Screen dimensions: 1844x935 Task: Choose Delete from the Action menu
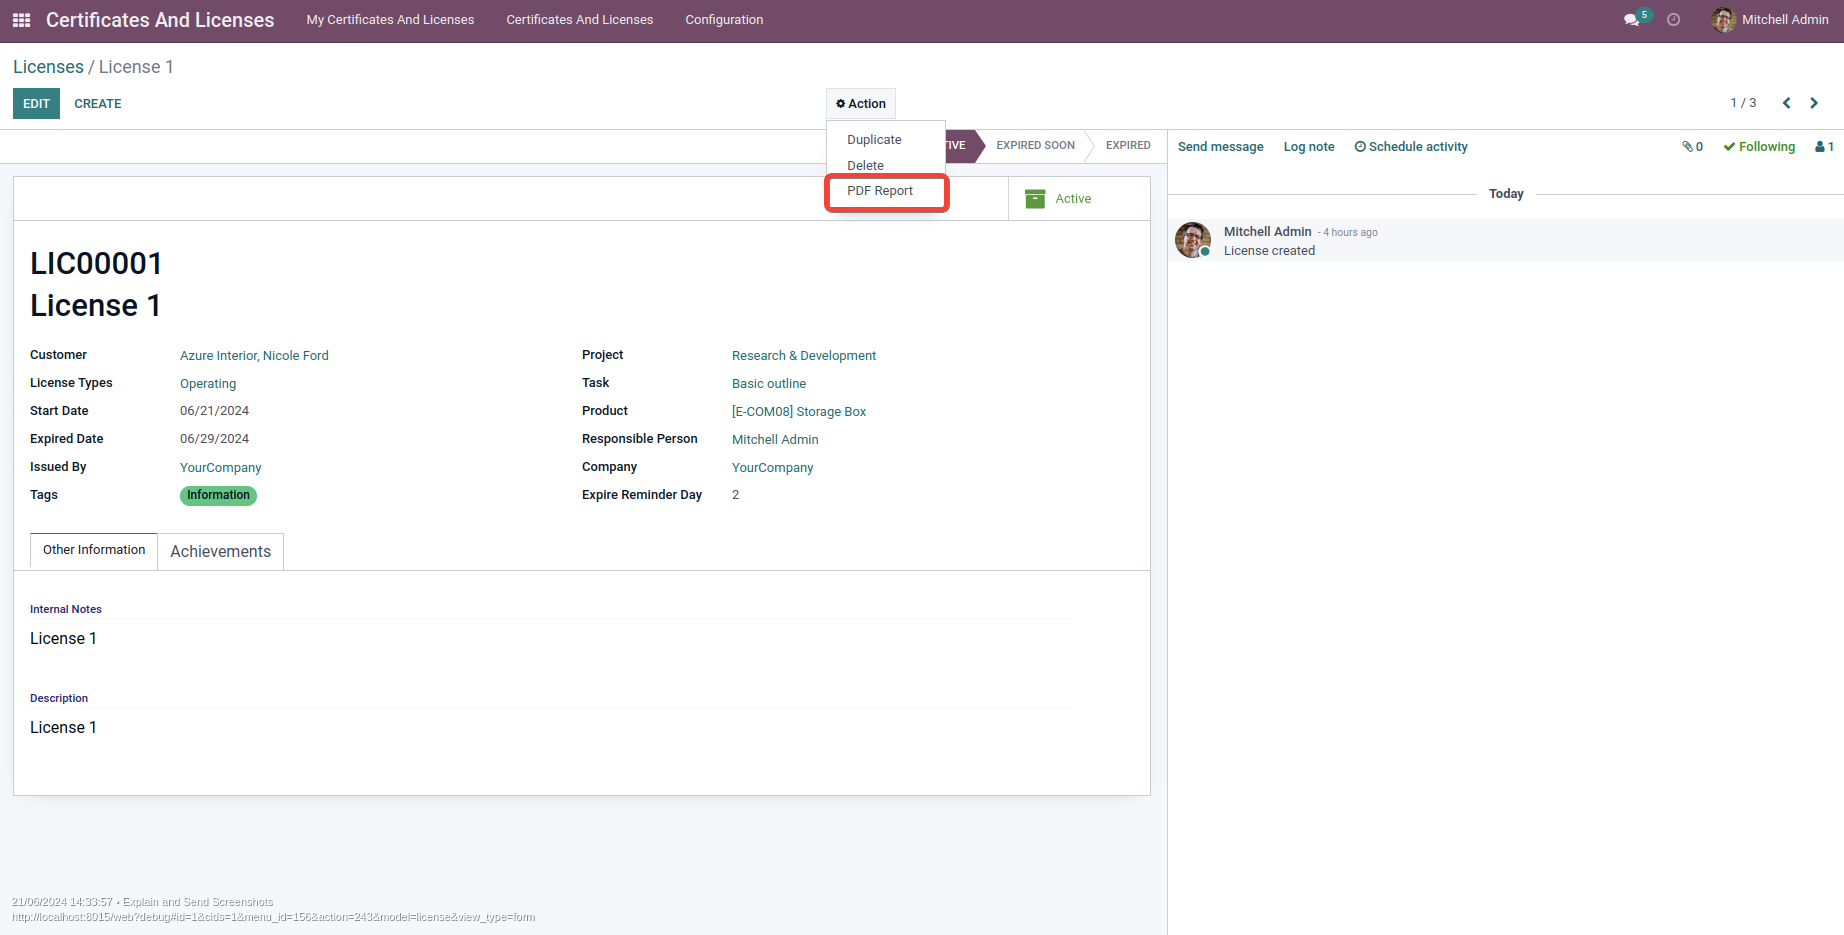(x=865, y=166)
